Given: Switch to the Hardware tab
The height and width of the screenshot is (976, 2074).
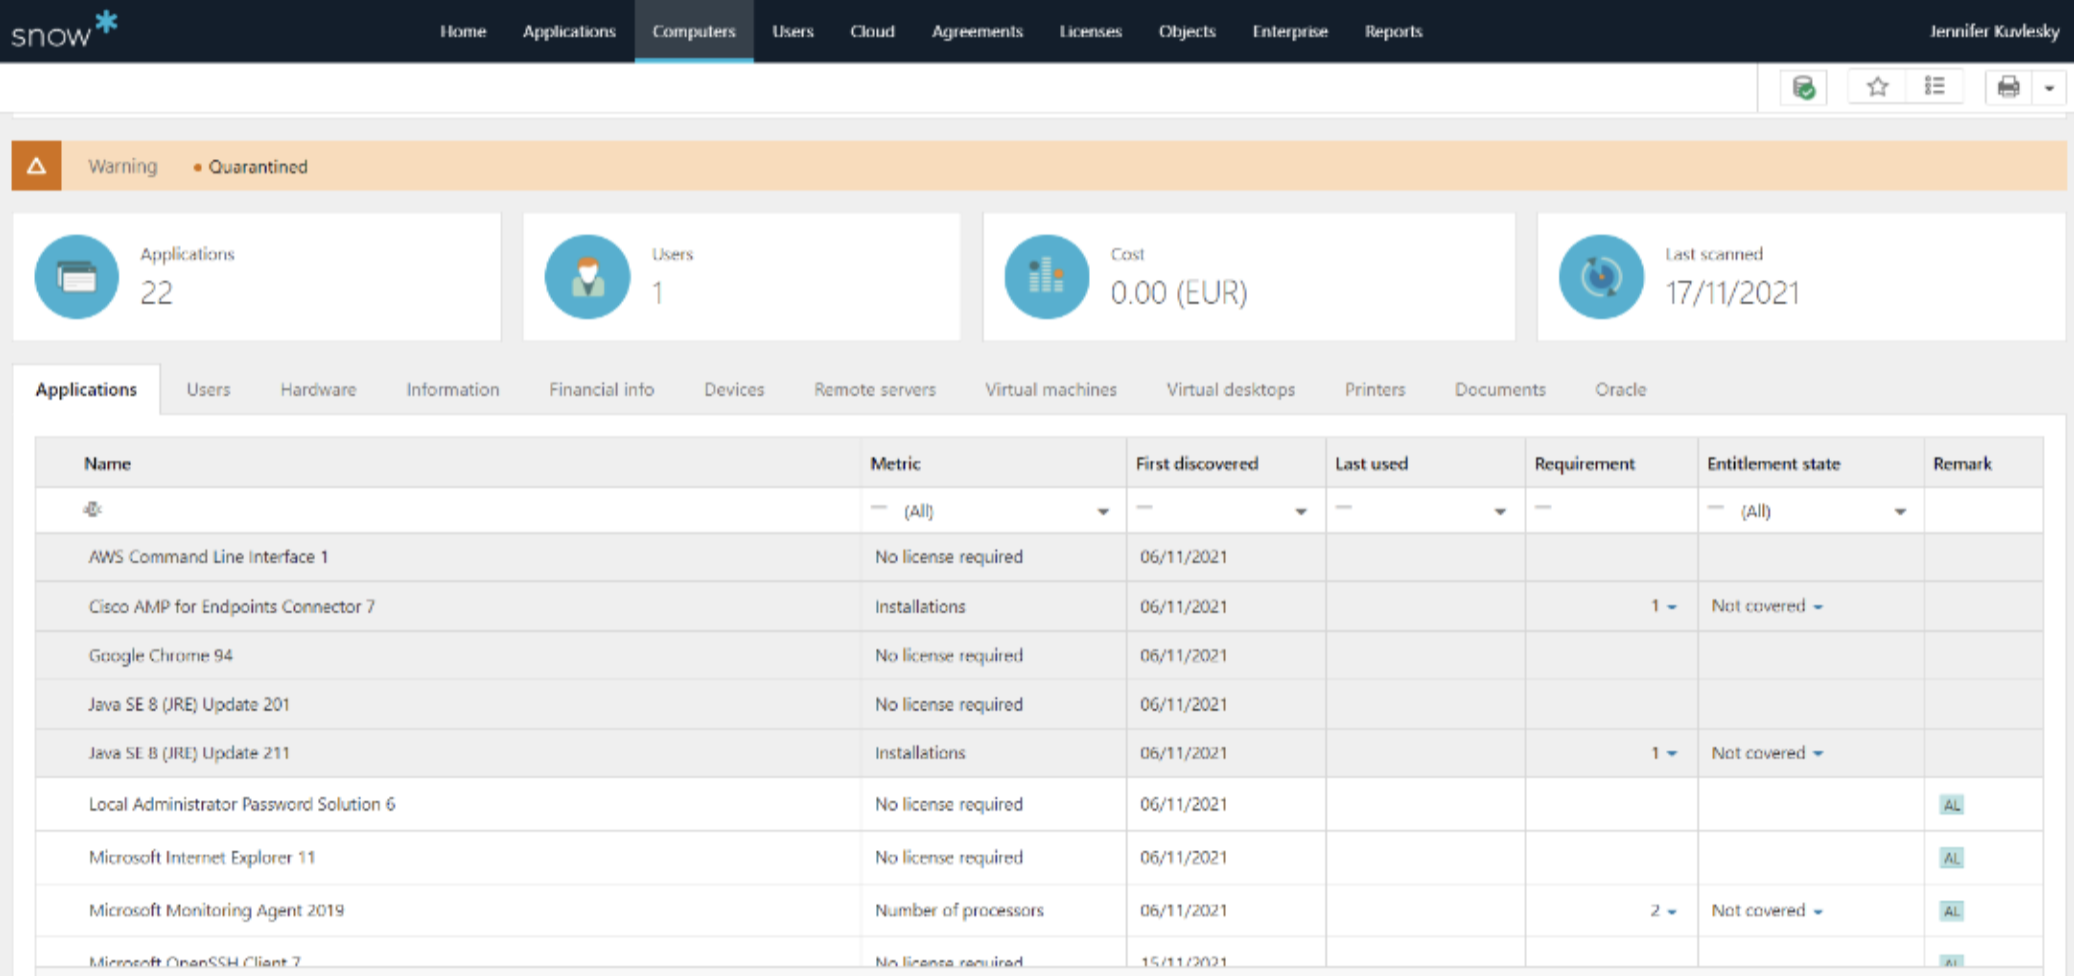Looking at the screenshot, I should [x=318, y=390].
